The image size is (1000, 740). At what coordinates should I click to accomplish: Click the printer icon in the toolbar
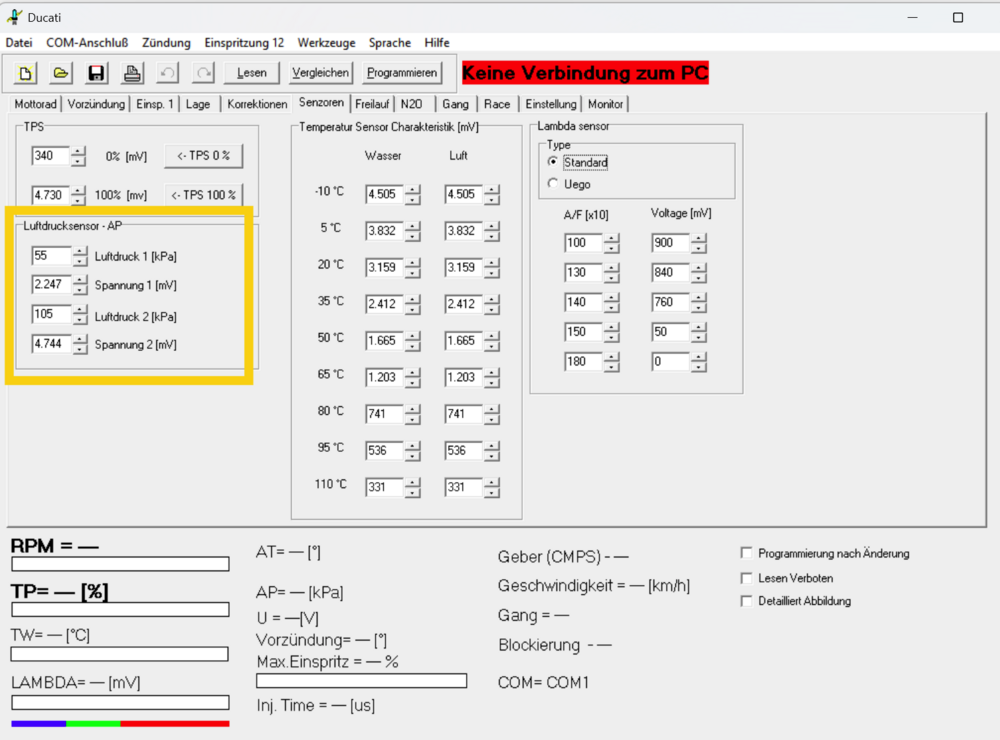(132, 73)
